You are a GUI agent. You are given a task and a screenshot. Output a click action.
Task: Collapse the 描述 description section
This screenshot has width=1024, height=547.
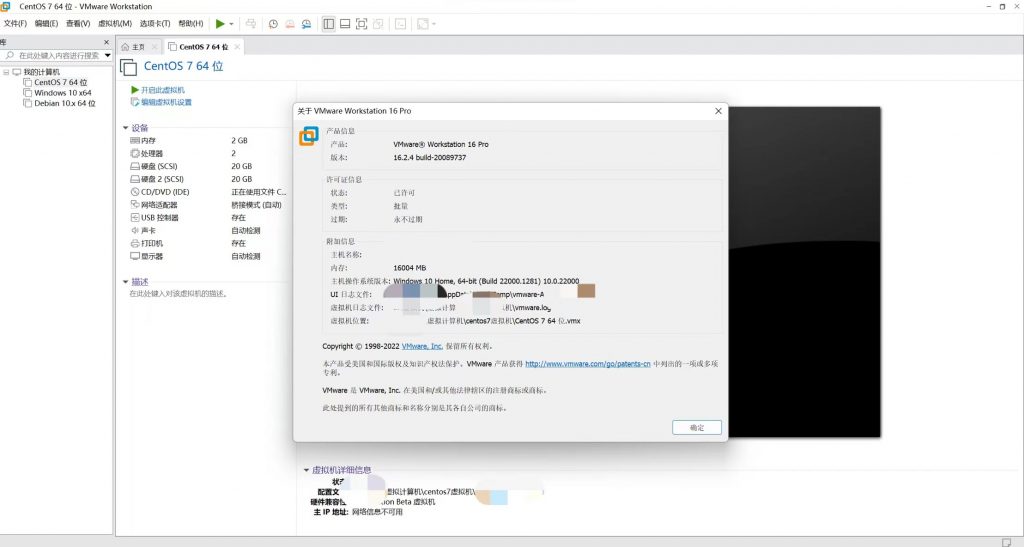click(x=125, y=282)
